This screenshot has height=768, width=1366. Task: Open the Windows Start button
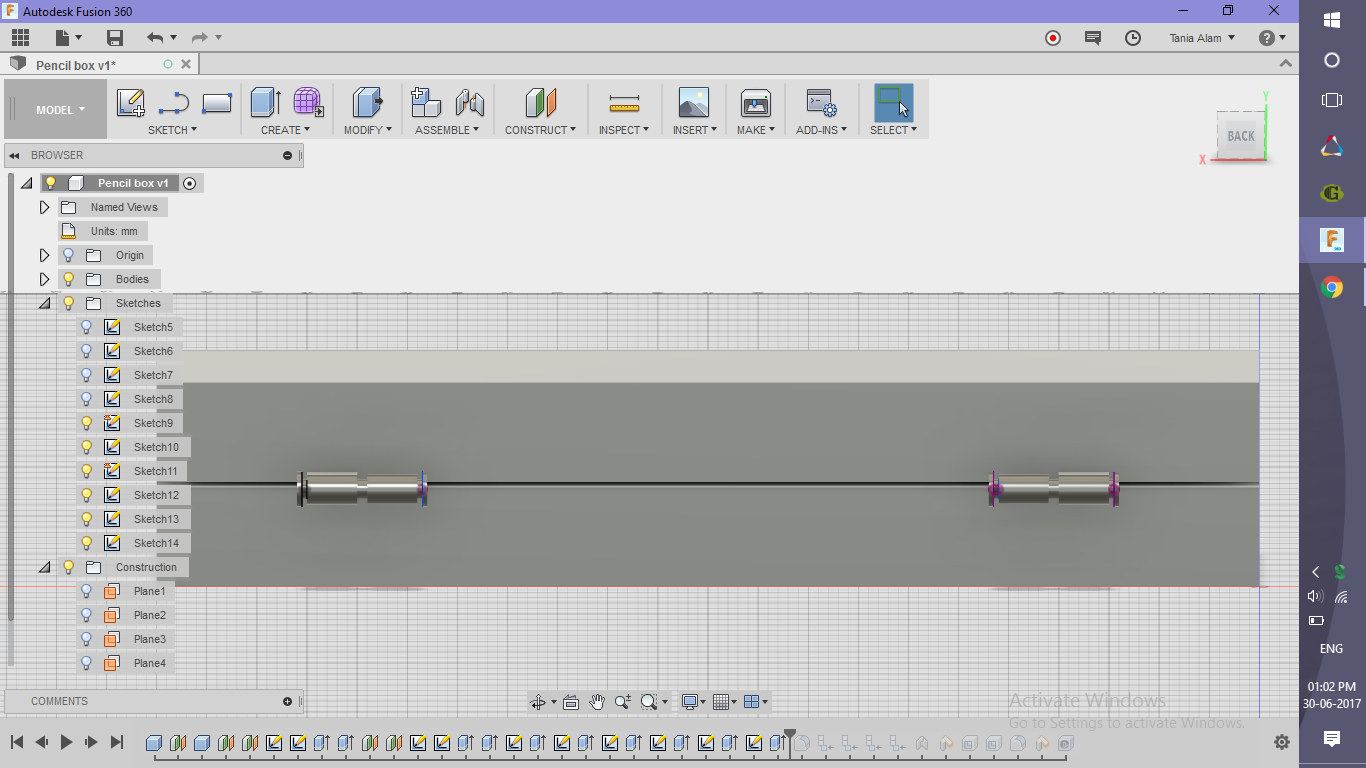pyautogui.click(x=1332, y=20)
